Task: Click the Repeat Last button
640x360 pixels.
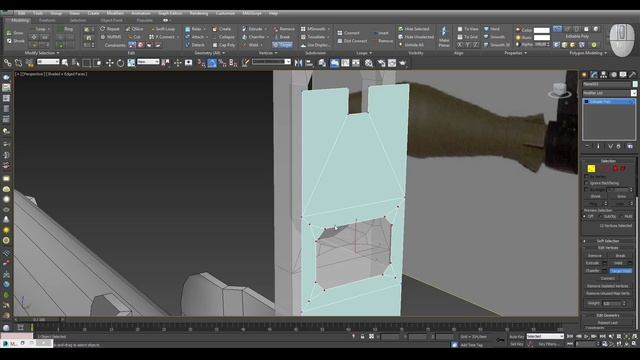Action: 608,322
